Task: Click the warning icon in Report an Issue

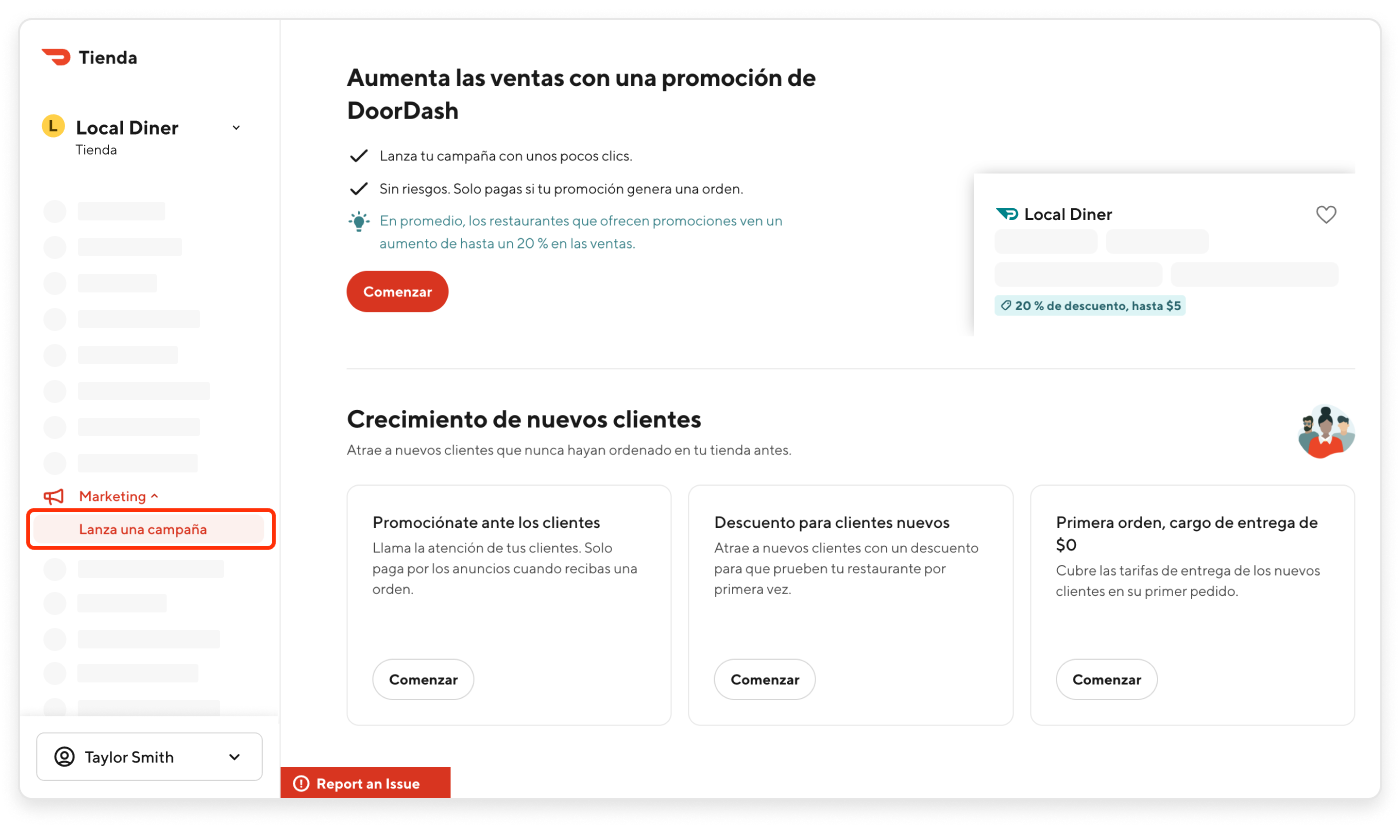Action: (301, 784)
